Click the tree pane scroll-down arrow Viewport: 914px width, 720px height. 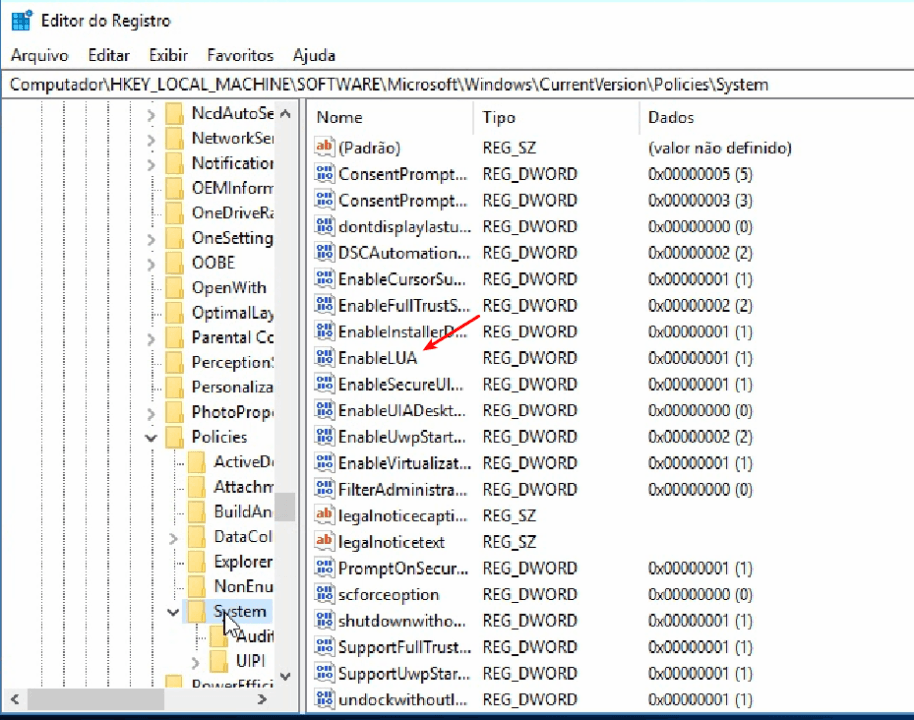(x=285, y=676)
